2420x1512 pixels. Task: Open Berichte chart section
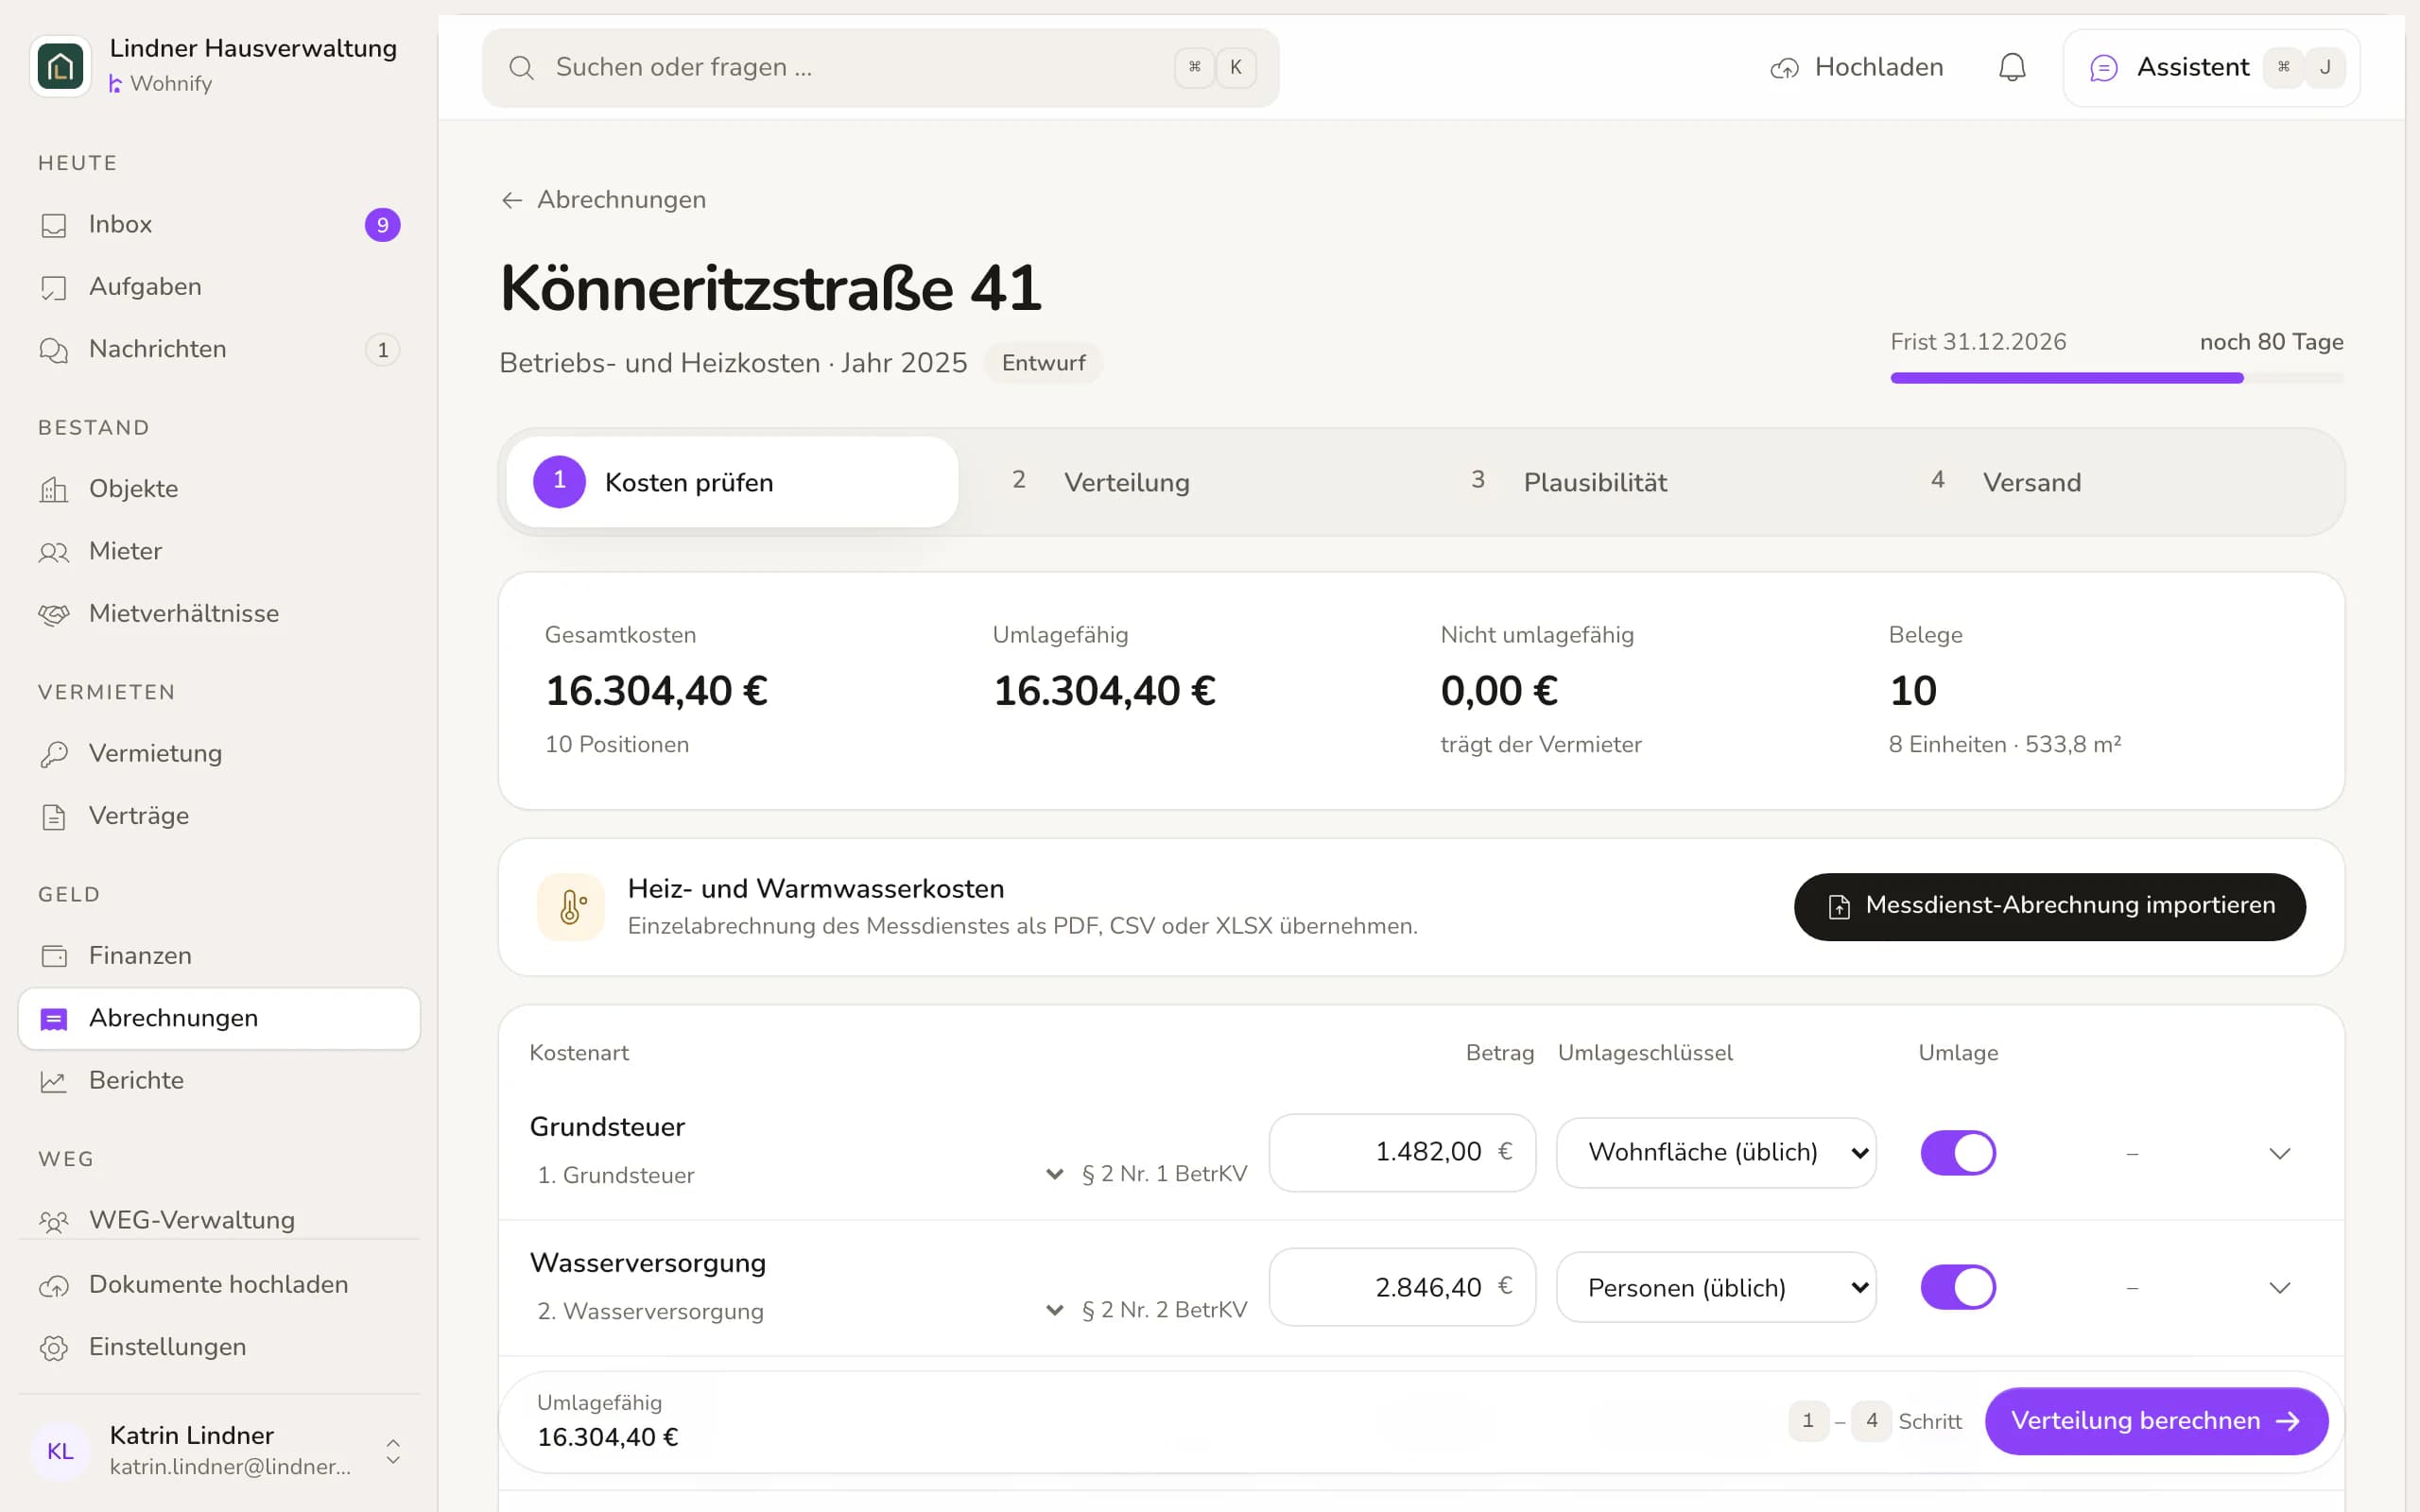click(219, 1080)
